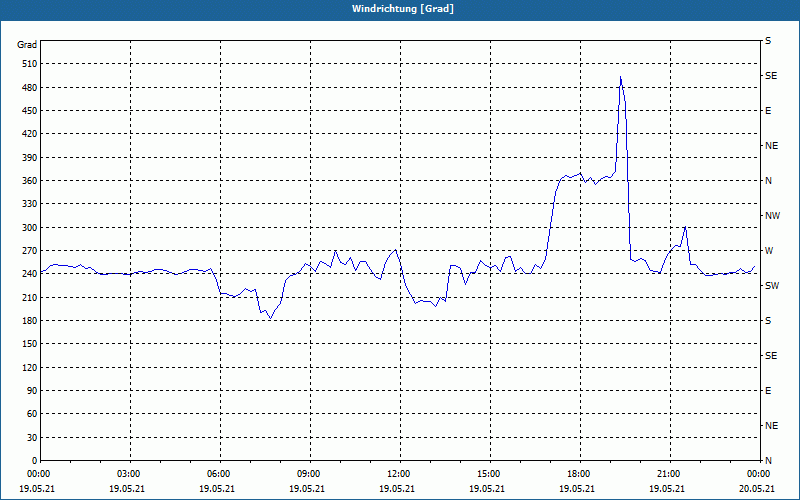Viewport: 800px width, 500px height.
Task: Click the blue line's lowest dip near 180
Action: (270, 318)
